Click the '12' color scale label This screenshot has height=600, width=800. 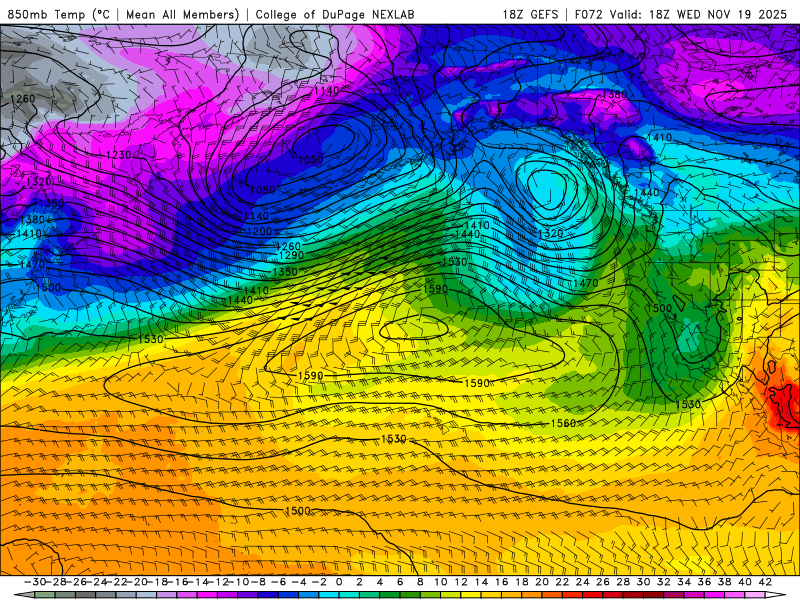coord(461,582)
